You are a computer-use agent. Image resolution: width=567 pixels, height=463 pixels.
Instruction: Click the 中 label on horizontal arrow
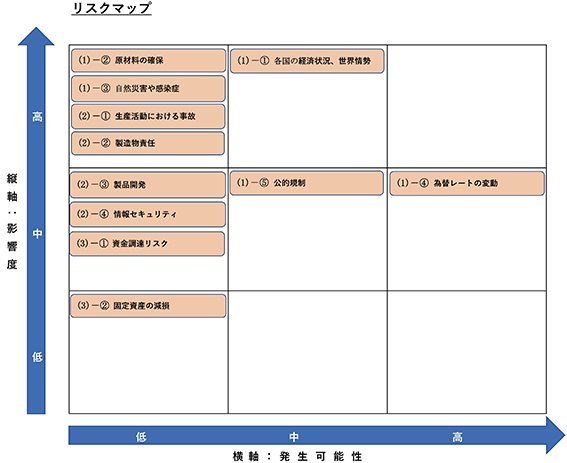point(294,437)
